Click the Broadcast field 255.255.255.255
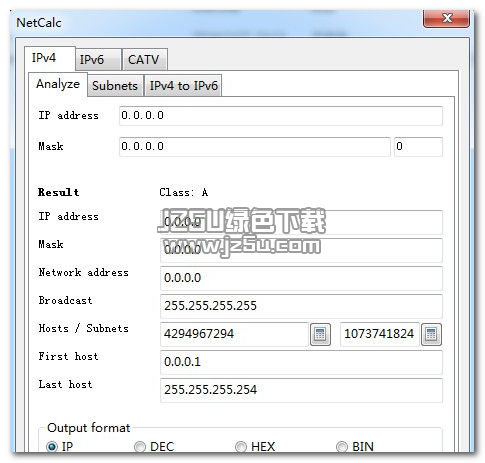Image resolution: width=485 pixels, height=463 pixels. [x=301, y=306]
